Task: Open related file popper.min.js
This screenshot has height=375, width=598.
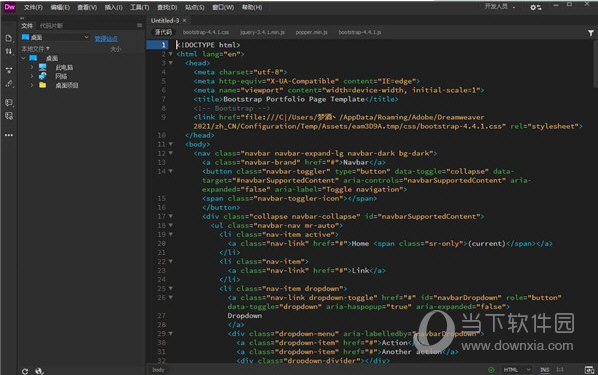Action: coord(312,32)
